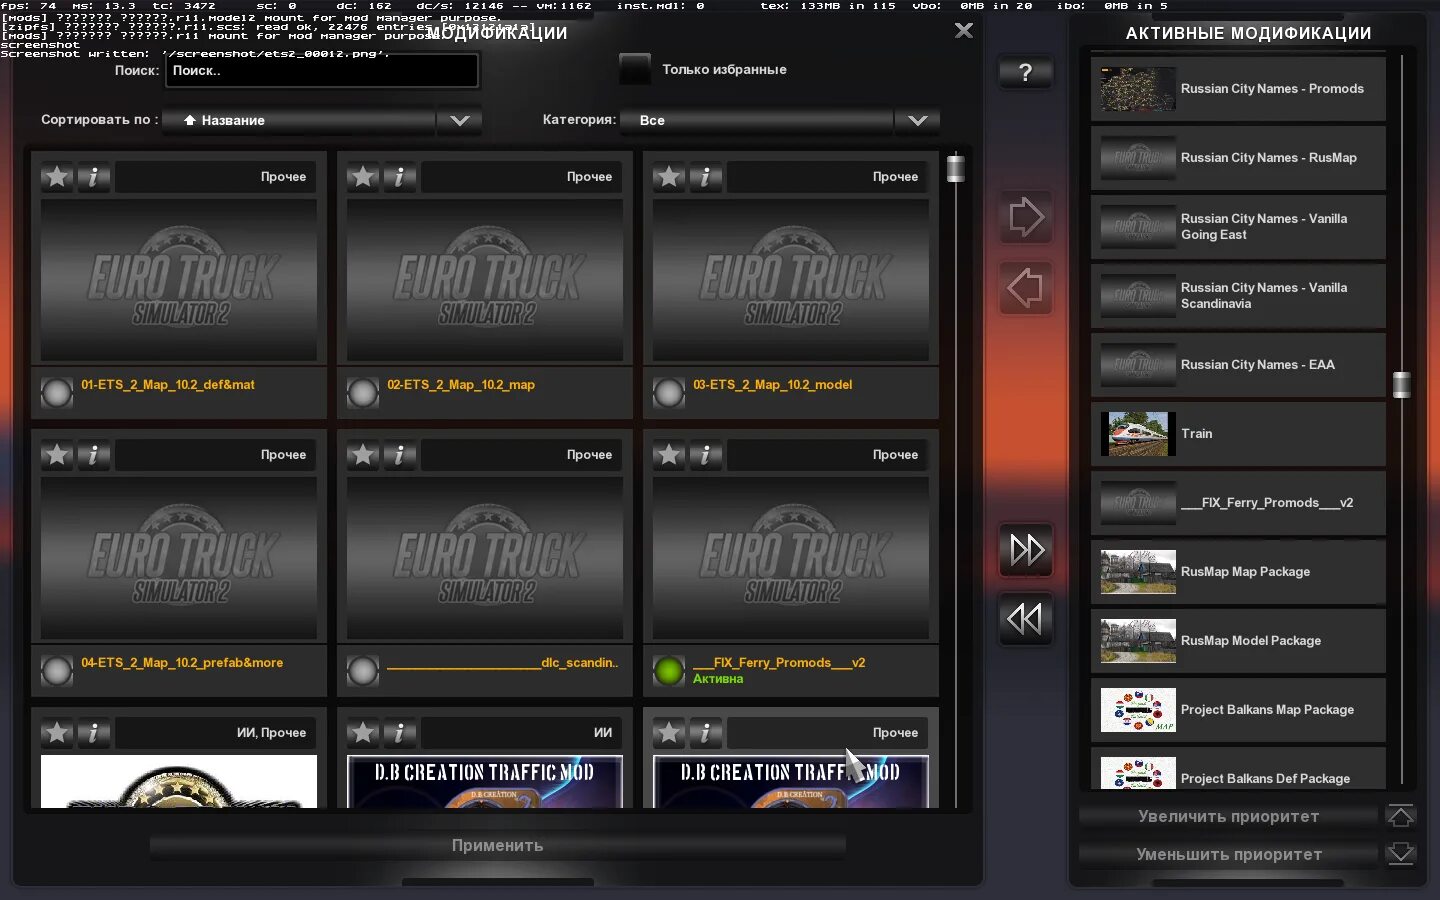The height and width of the screenshot is (900, 1440).
Task: Favorite the 'ИИ, Прочее' category mod star
Action: click(57, 733)
